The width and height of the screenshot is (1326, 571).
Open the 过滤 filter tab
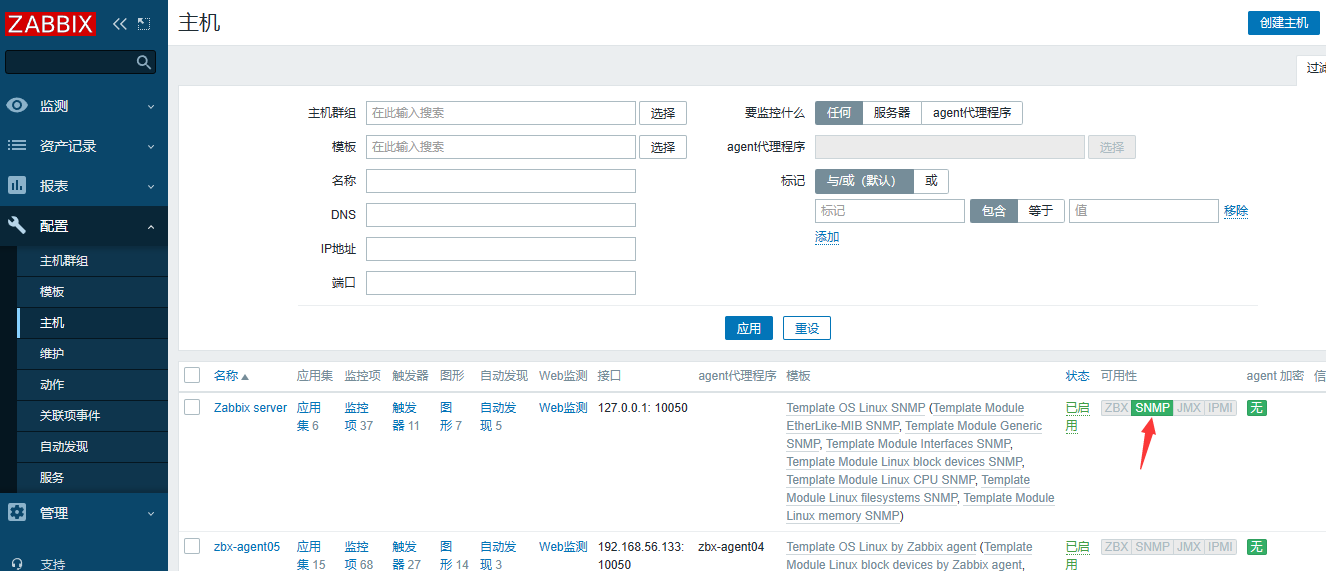pyautogui.click(x=1312, y=68)
